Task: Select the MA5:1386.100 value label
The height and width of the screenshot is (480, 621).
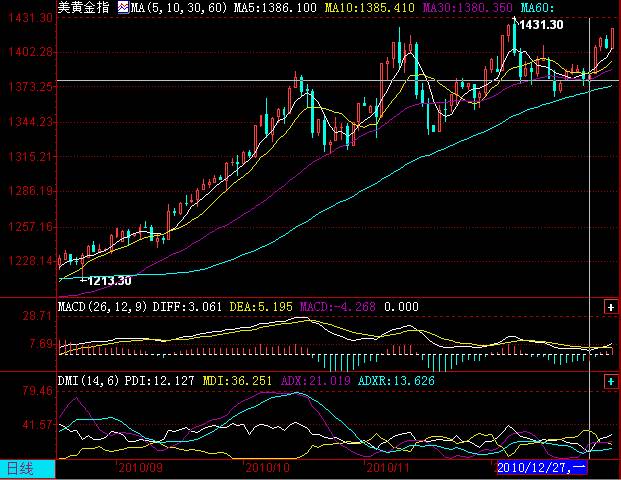Action: click(x=275, y=8)
